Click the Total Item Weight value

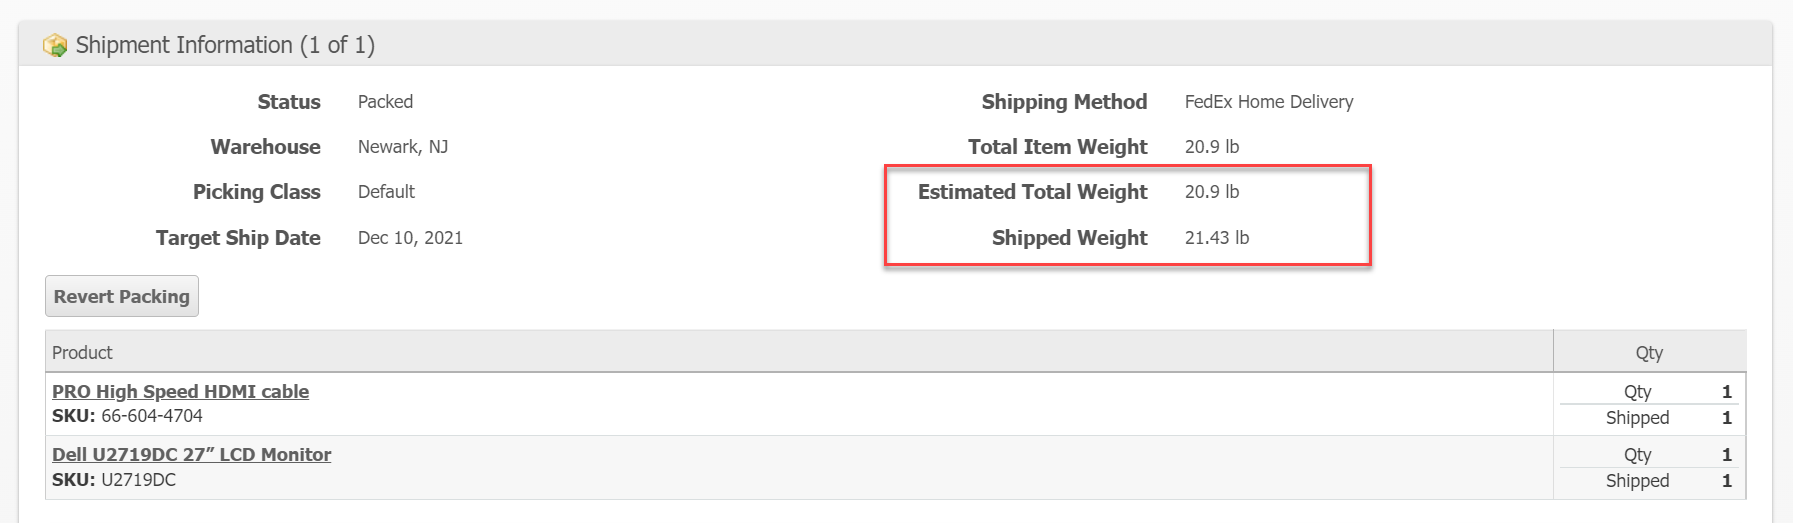[x=1211, y=147]
